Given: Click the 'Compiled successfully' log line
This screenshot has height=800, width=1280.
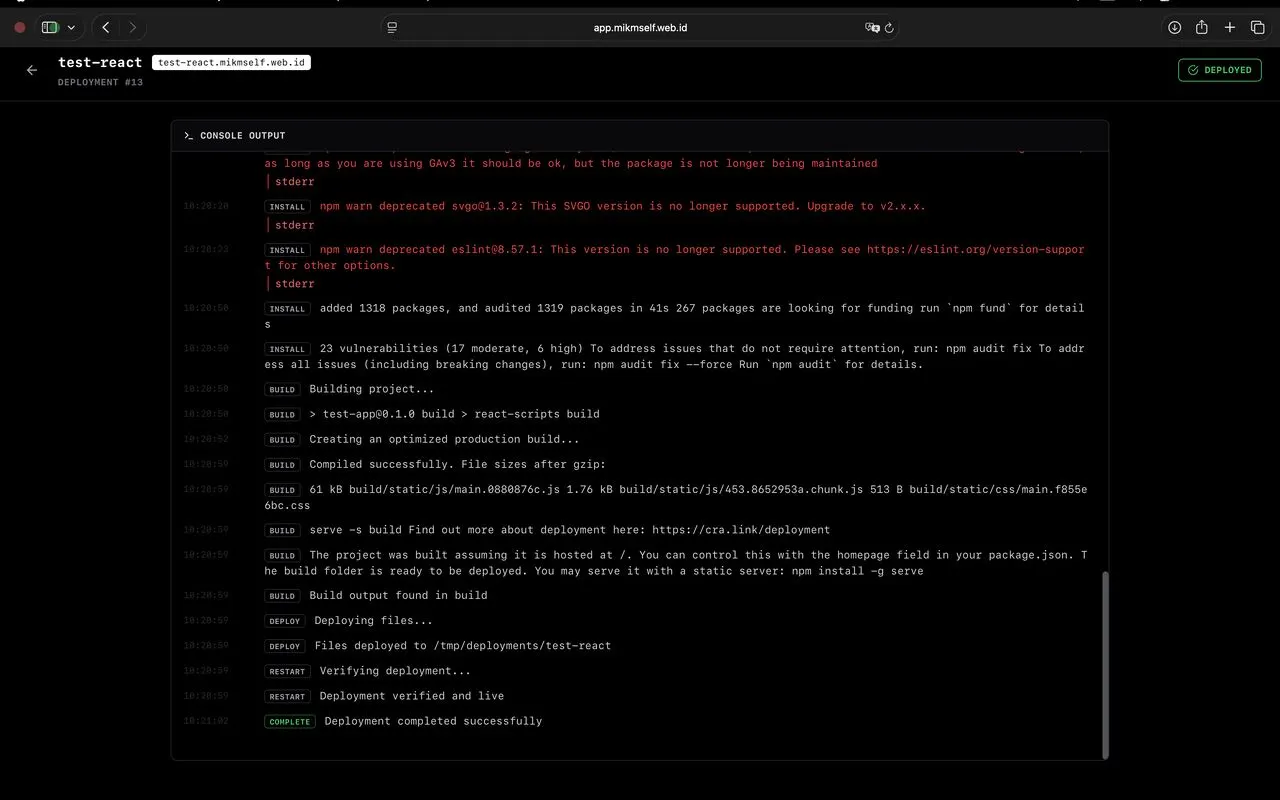Looking at the screenshot, I should 457,464.
